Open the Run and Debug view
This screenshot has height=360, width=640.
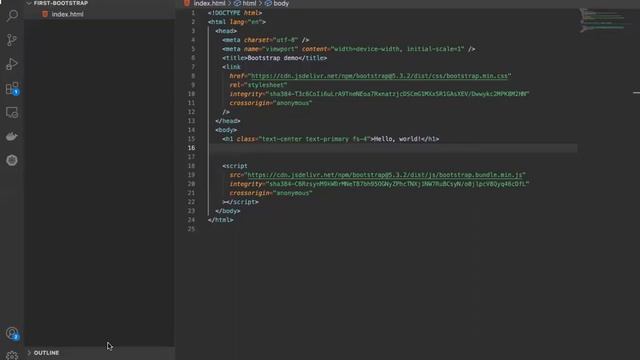(12, 64)
